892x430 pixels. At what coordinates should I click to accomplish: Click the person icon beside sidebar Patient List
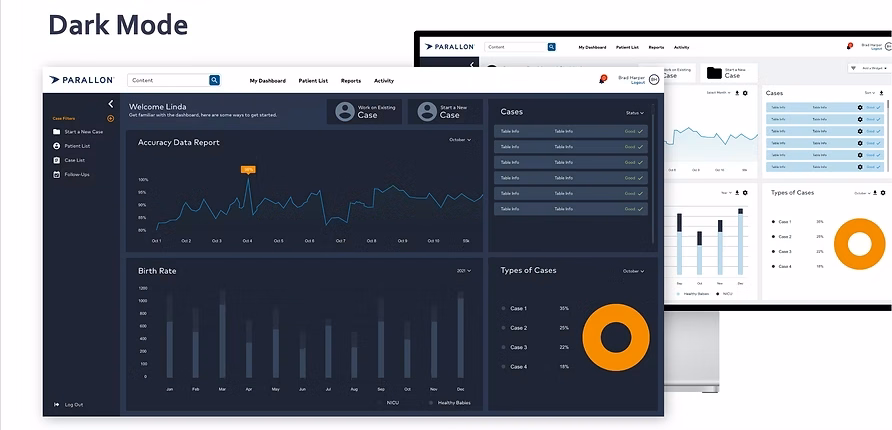(56, 146)
